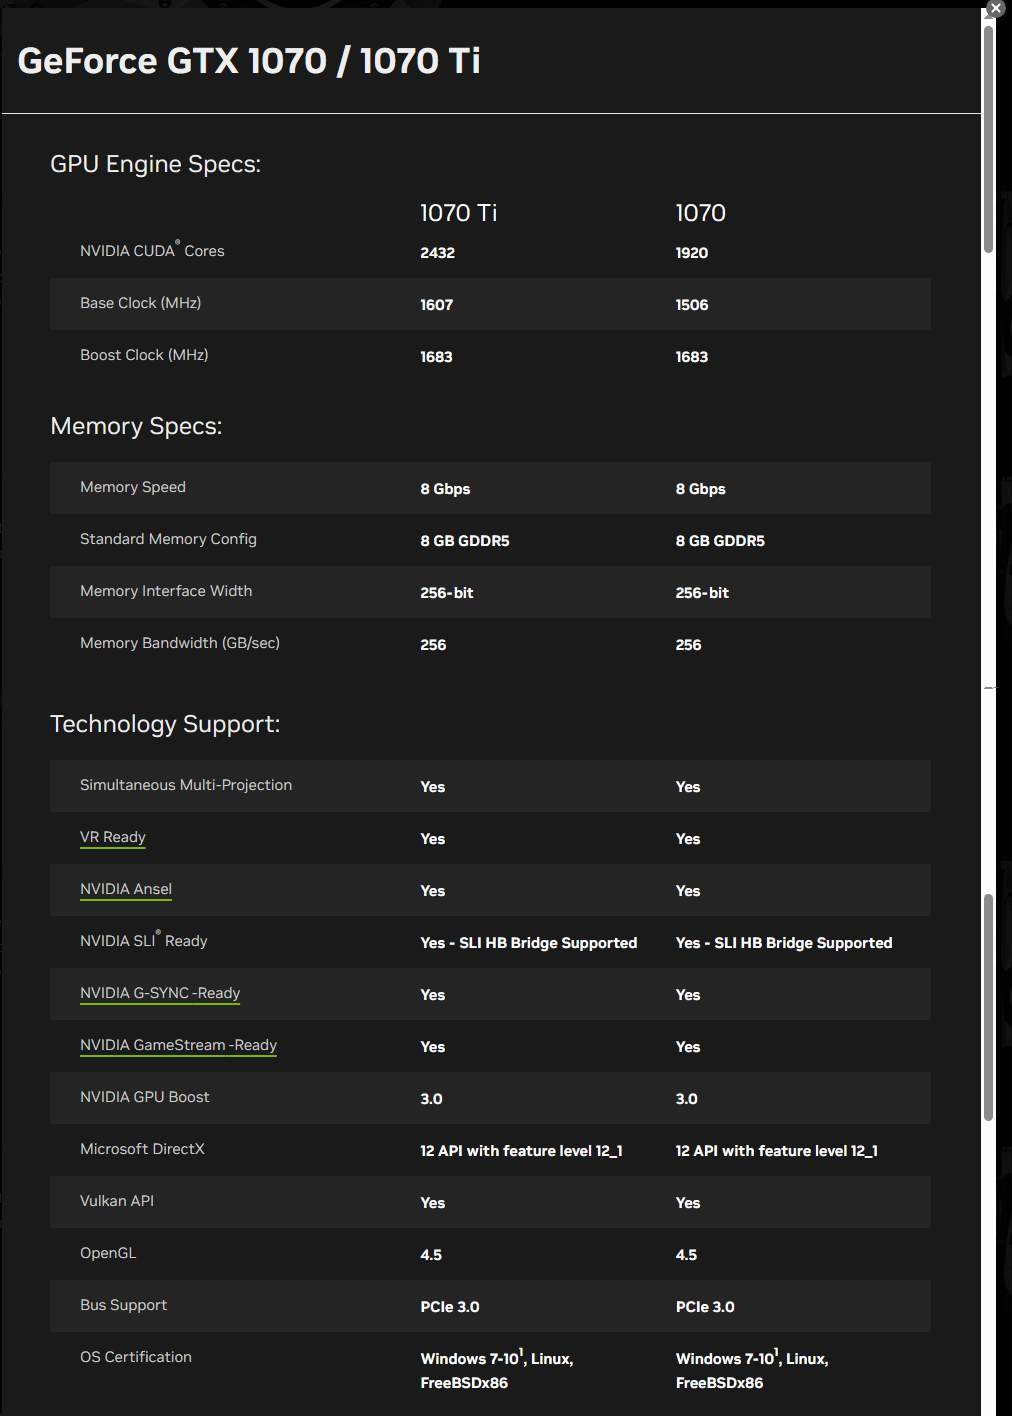Select the Boost Clock (MHz) label
Viewport: 1012px width, 1416px height.
pos(144,355)
